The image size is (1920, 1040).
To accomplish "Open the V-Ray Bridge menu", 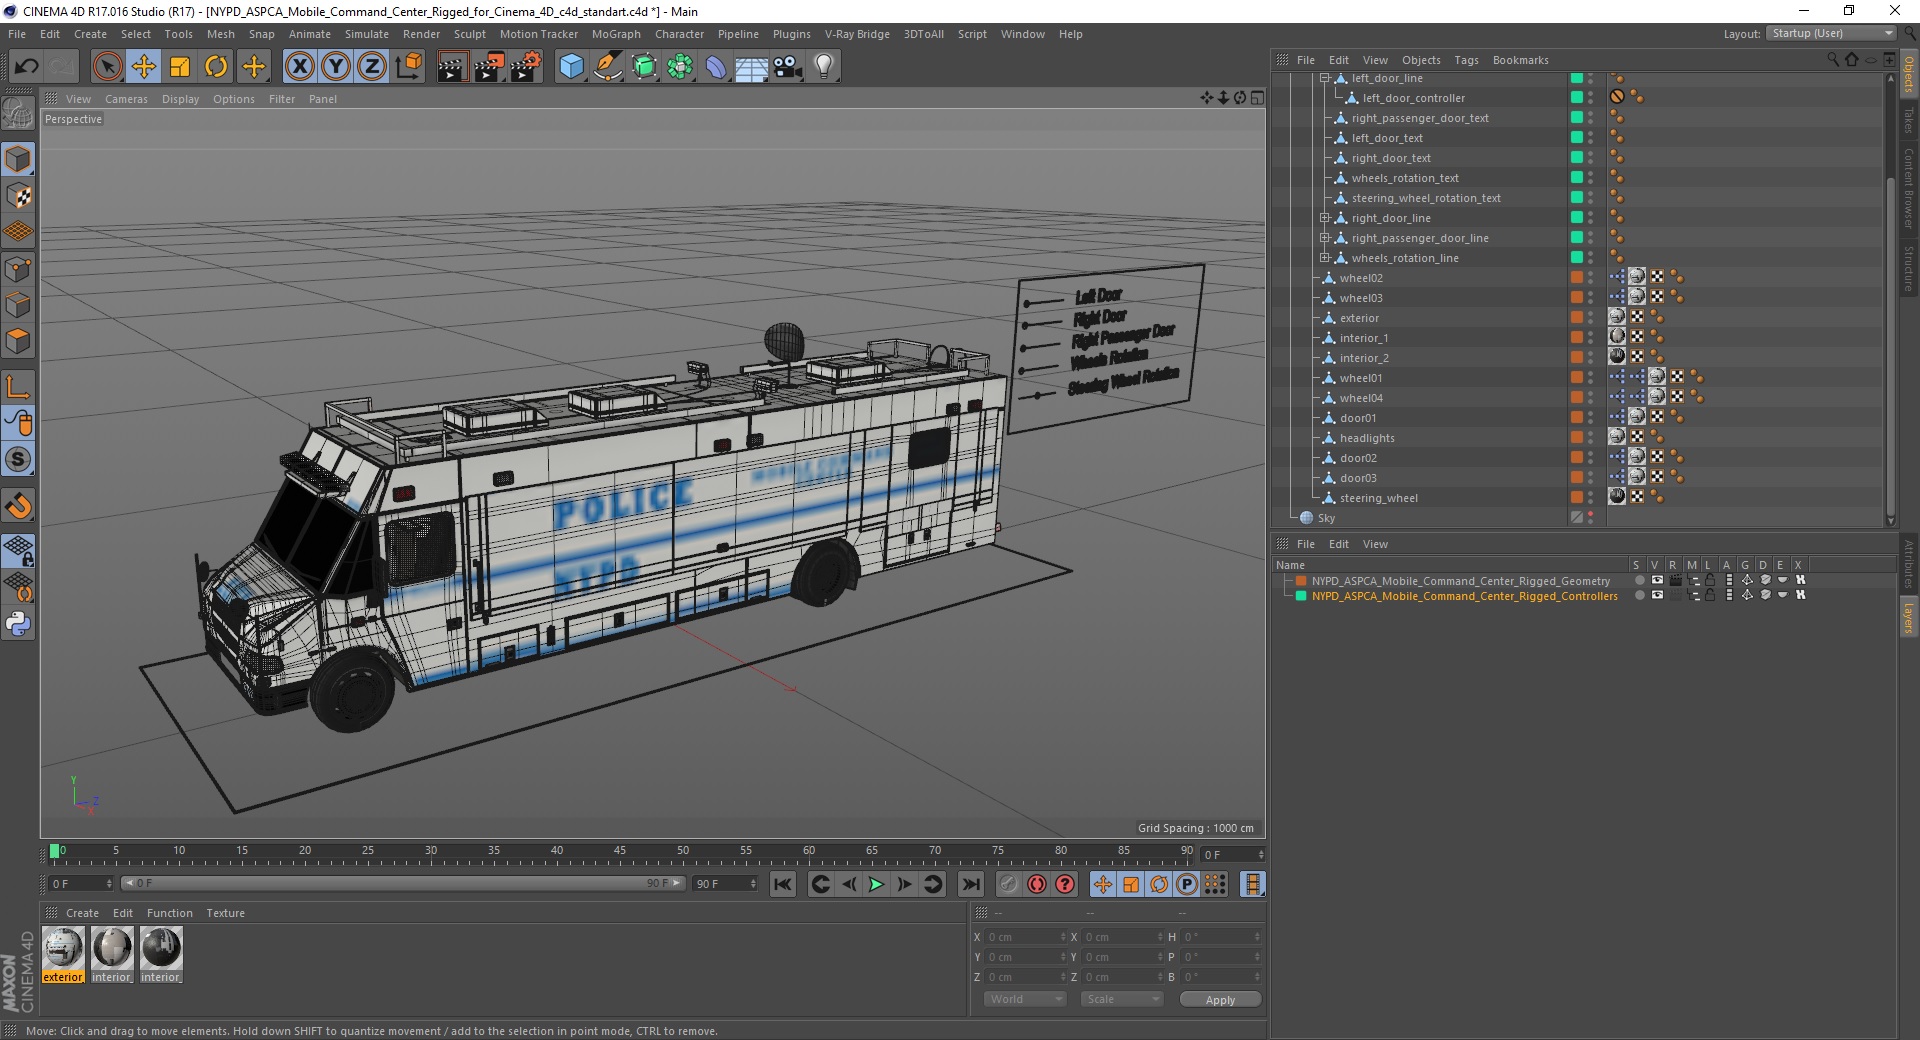I will click(857, 34).
